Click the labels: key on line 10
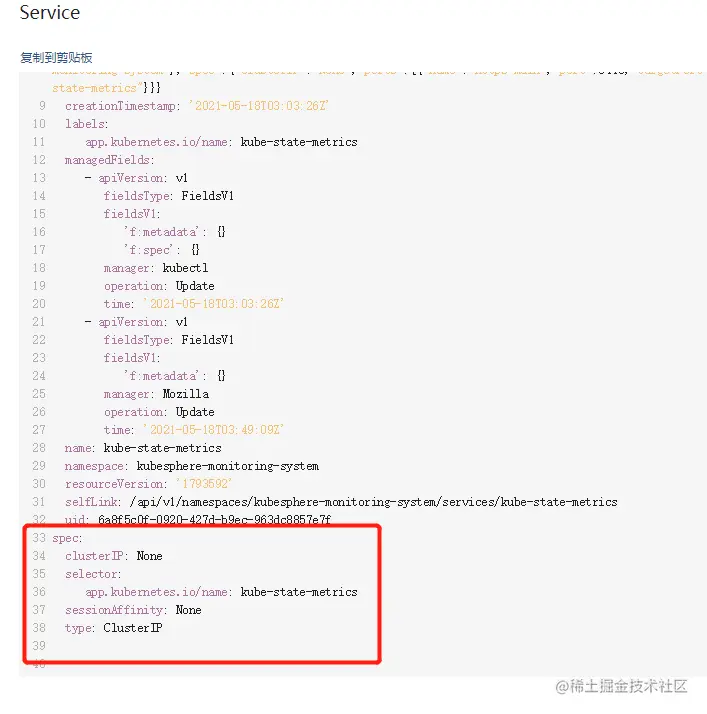Screen dimensions: 707x714 [x=86, y=124]
